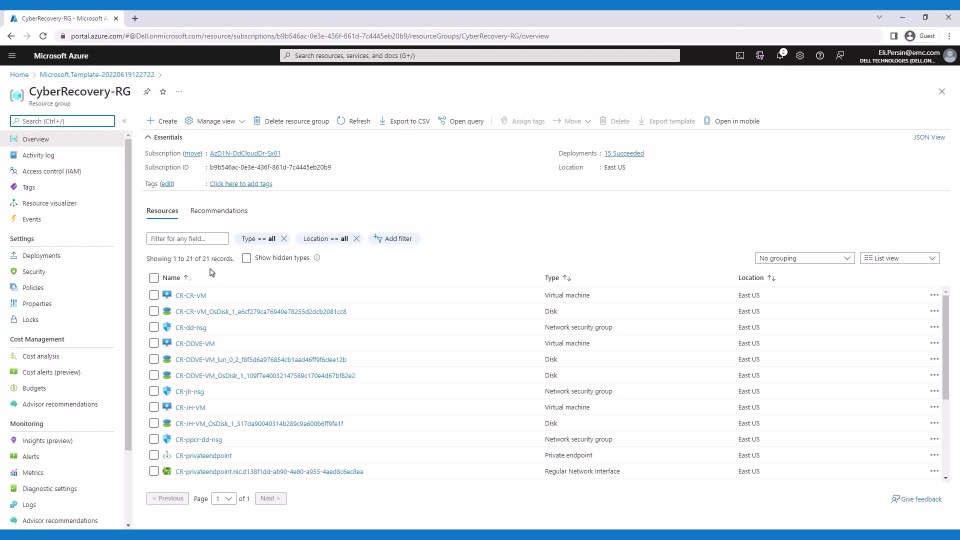960x540 pixels.
Task: Switch to the Recommendations tab
Action: point(219,211)
